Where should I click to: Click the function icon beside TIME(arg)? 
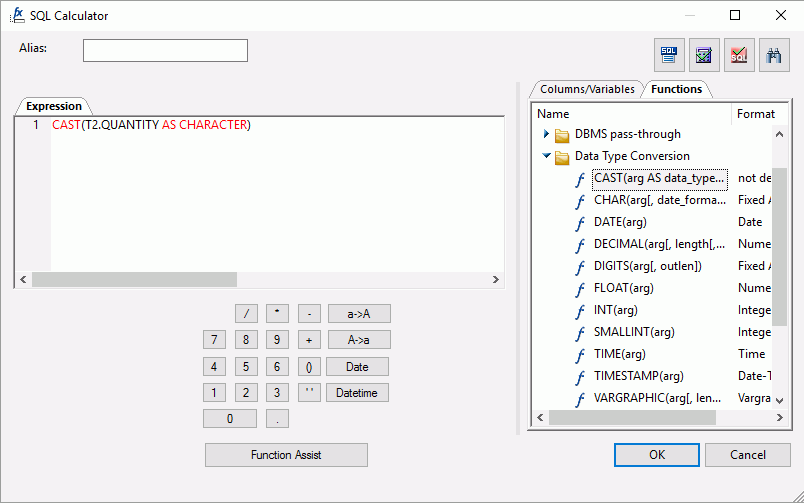580,356
